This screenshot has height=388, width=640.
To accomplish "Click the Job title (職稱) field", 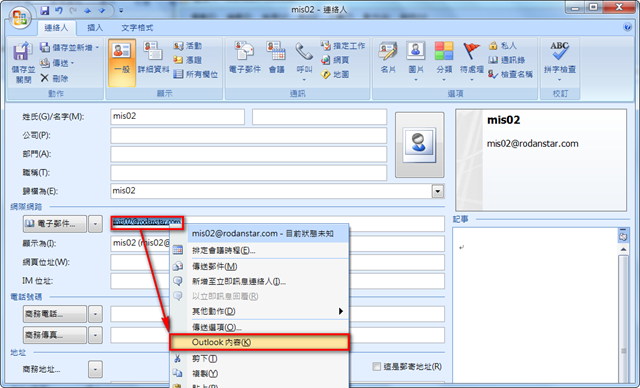I will click(248, 173).
